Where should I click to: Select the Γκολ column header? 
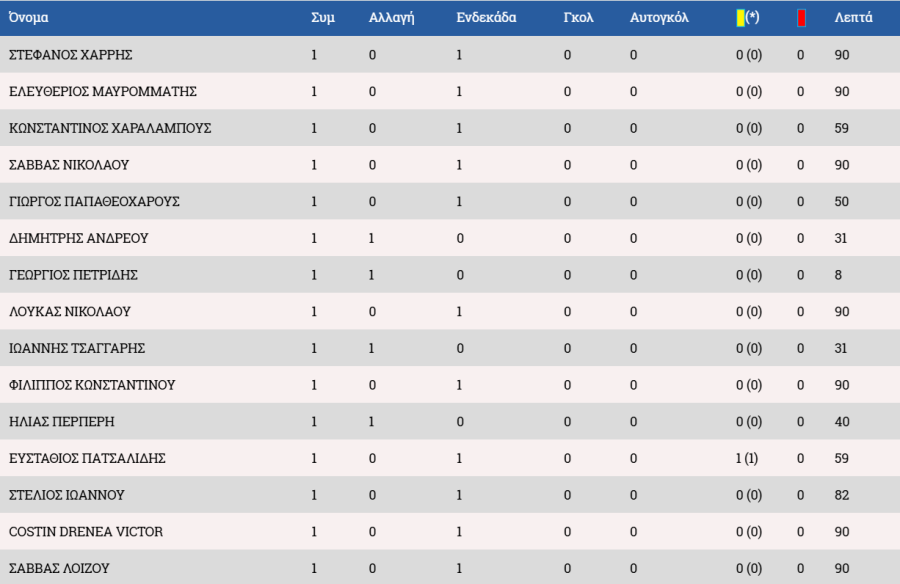coord(578,18)
